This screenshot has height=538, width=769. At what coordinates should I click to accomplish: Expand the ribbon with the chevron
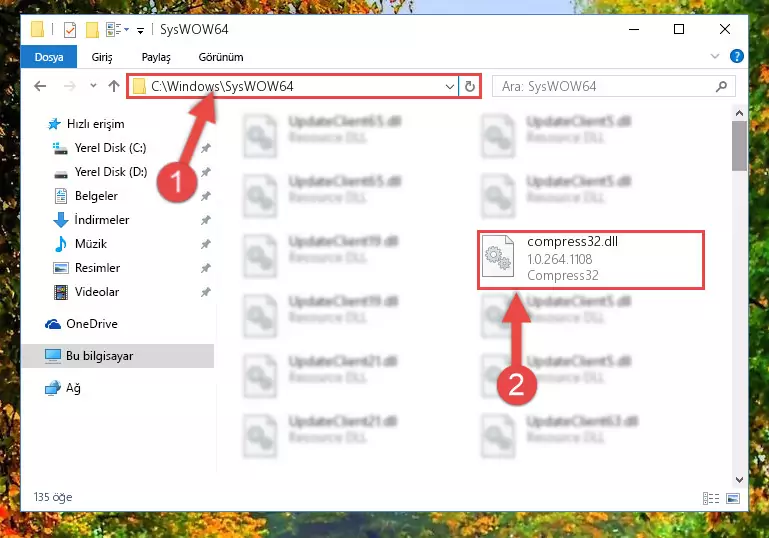(715, 56)
